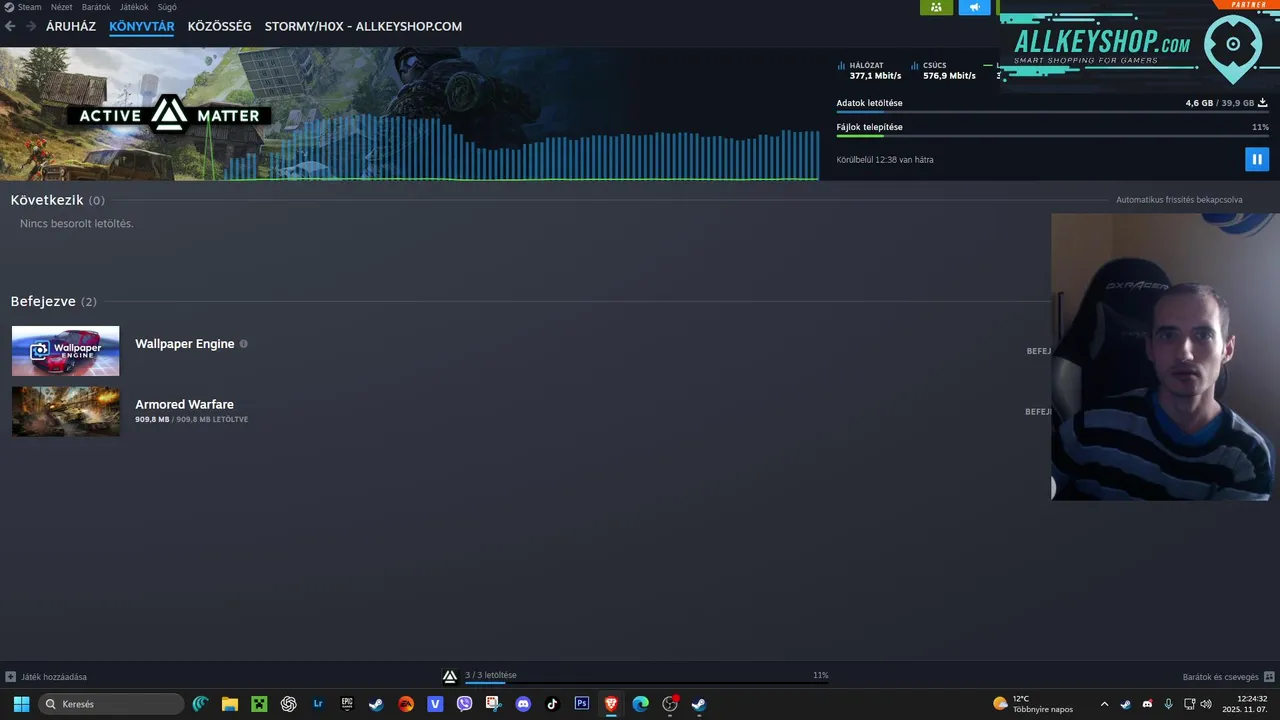Click the HÁLÓZAT 377,1 Mbit/s value
This screenshot has width=1280, height=720.
(x=875, y=76)
